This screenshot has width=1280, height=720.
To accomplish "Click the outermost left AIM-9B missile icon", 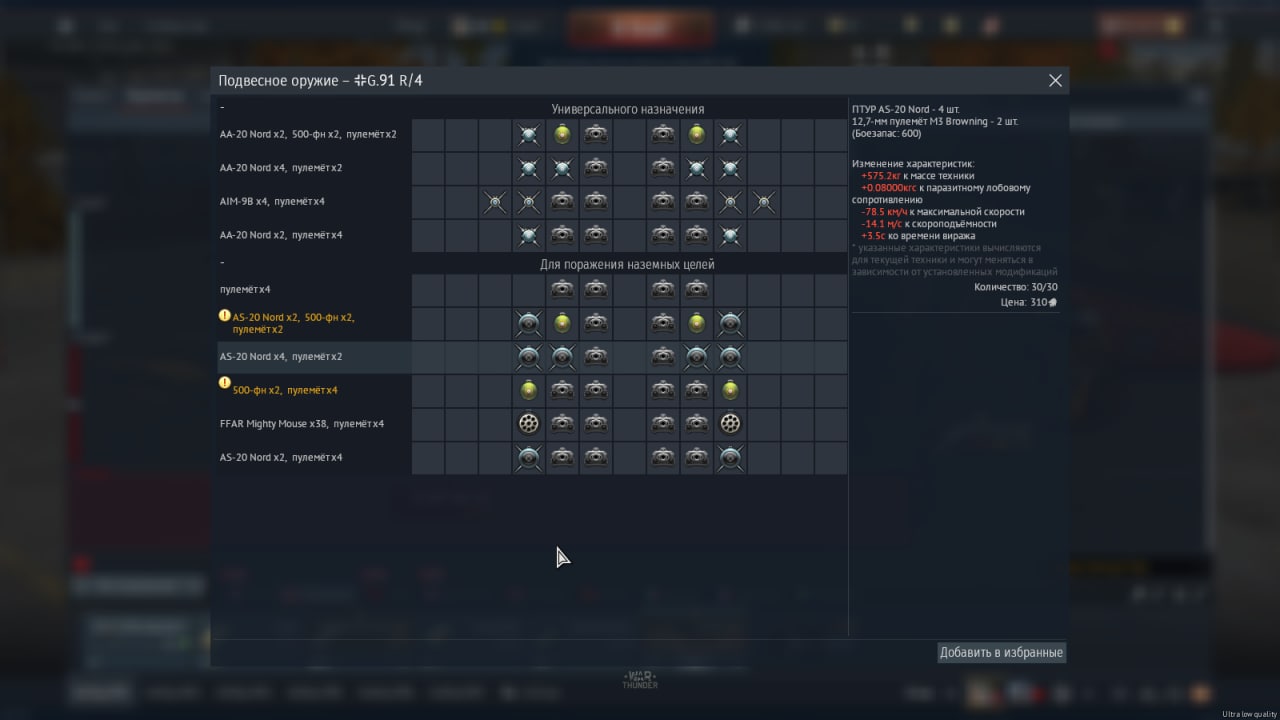I will [495, 202].
